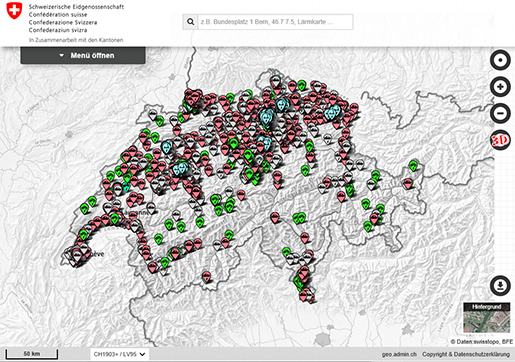Click the 50 km scale bar
The height and width of the screenshot is (362, 515).
[32, 354]
